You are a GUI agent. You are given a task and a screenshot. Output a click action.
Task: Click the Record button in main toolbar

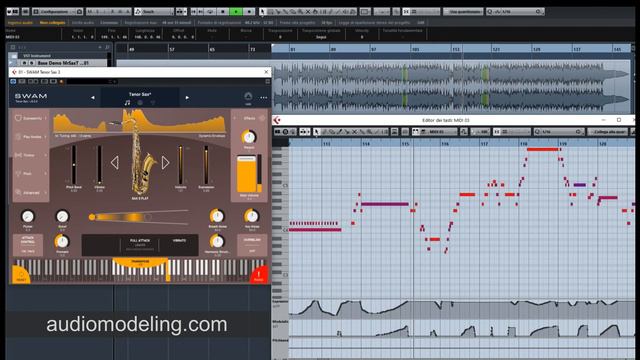pos(250,11)
